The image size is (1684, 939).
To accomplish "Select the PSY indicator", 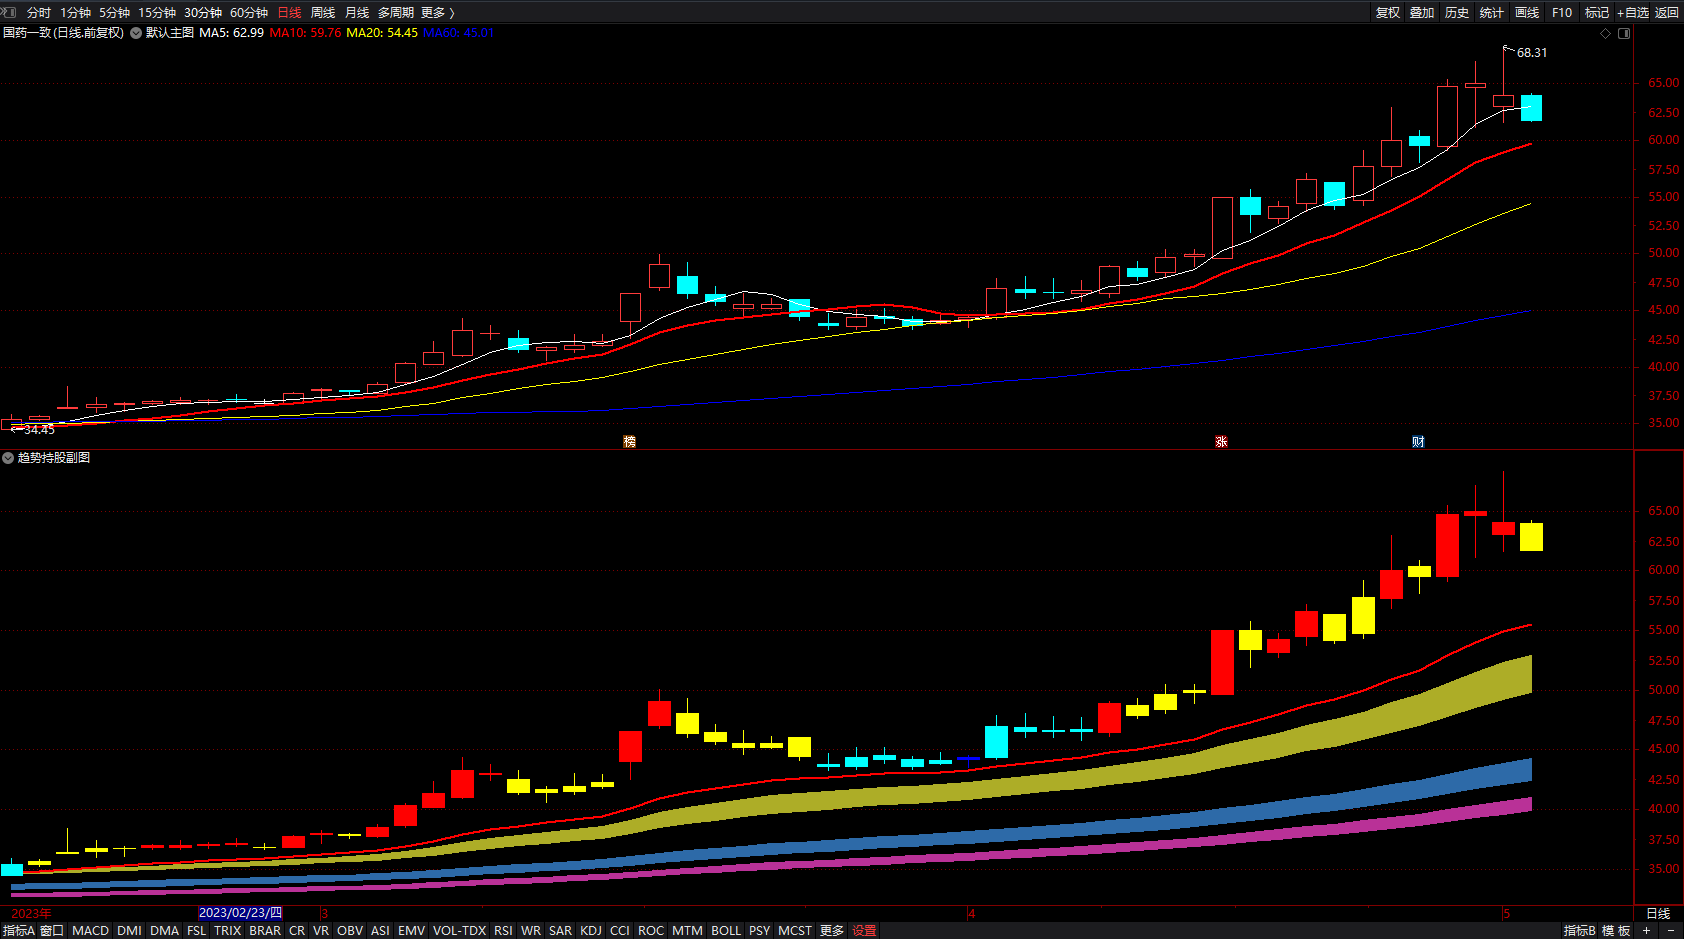I will click(760, 930).
